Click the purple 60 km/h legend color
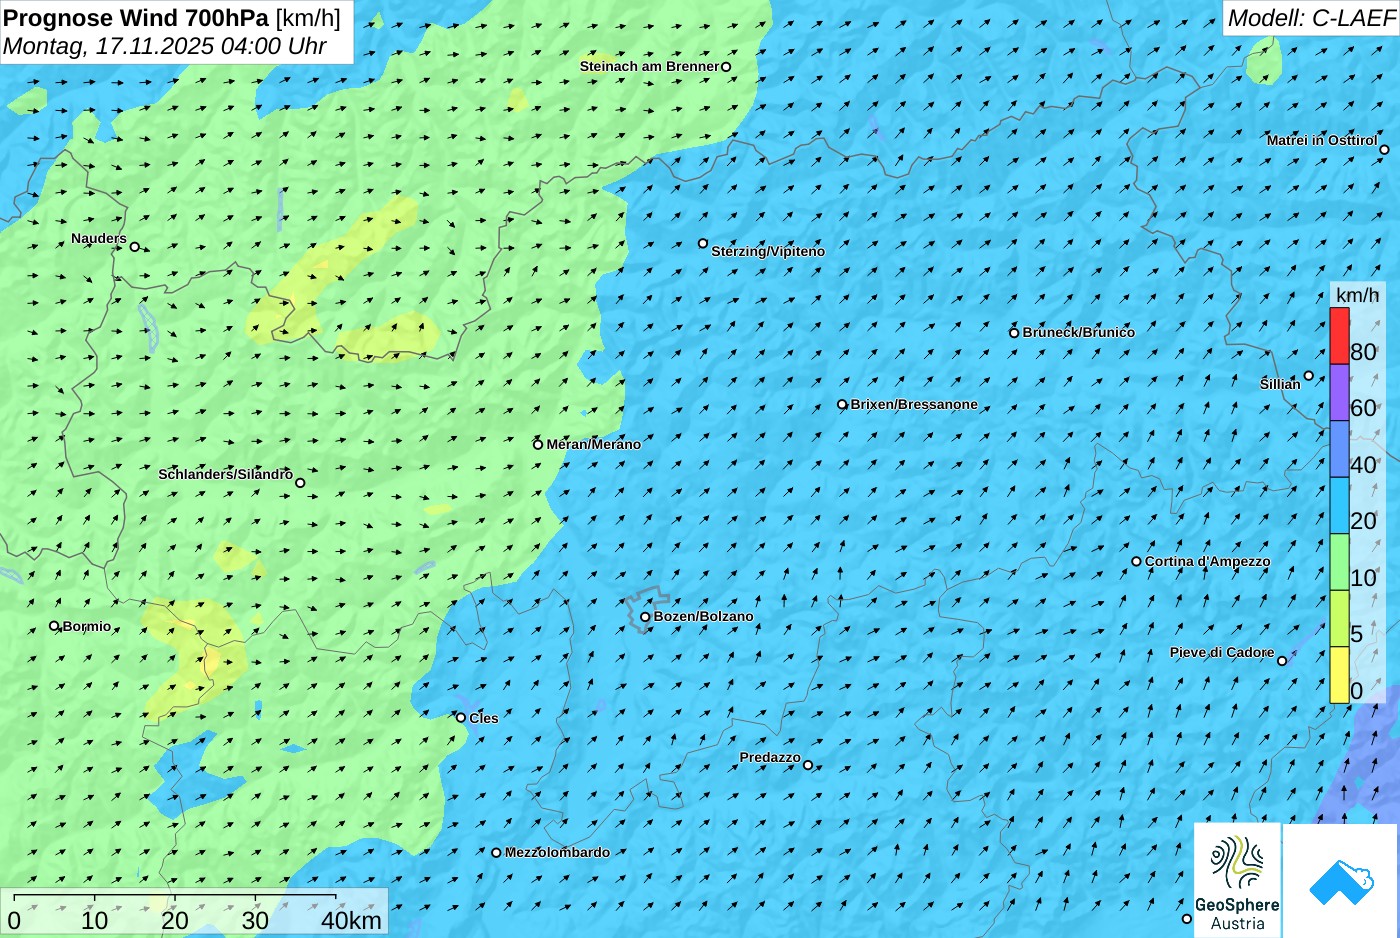The width and height of the screenshot is (1400, 938). (1339, 392)
